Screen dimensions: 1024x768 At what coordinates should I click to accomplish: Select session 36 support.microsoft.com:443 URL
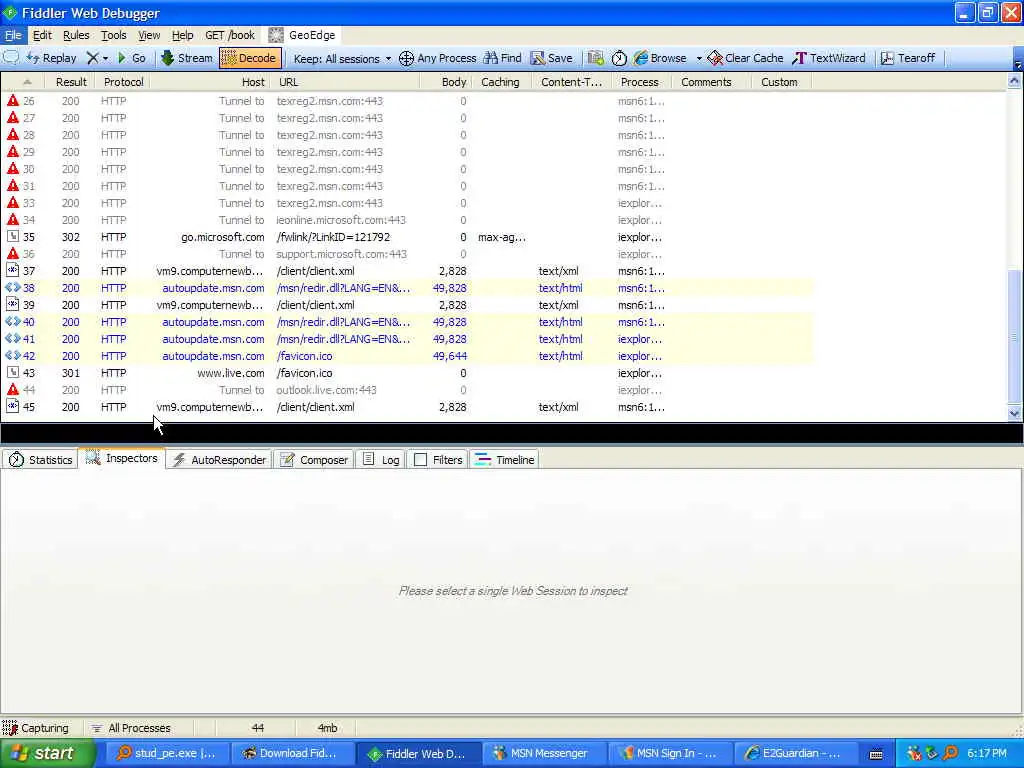(342, 254)
